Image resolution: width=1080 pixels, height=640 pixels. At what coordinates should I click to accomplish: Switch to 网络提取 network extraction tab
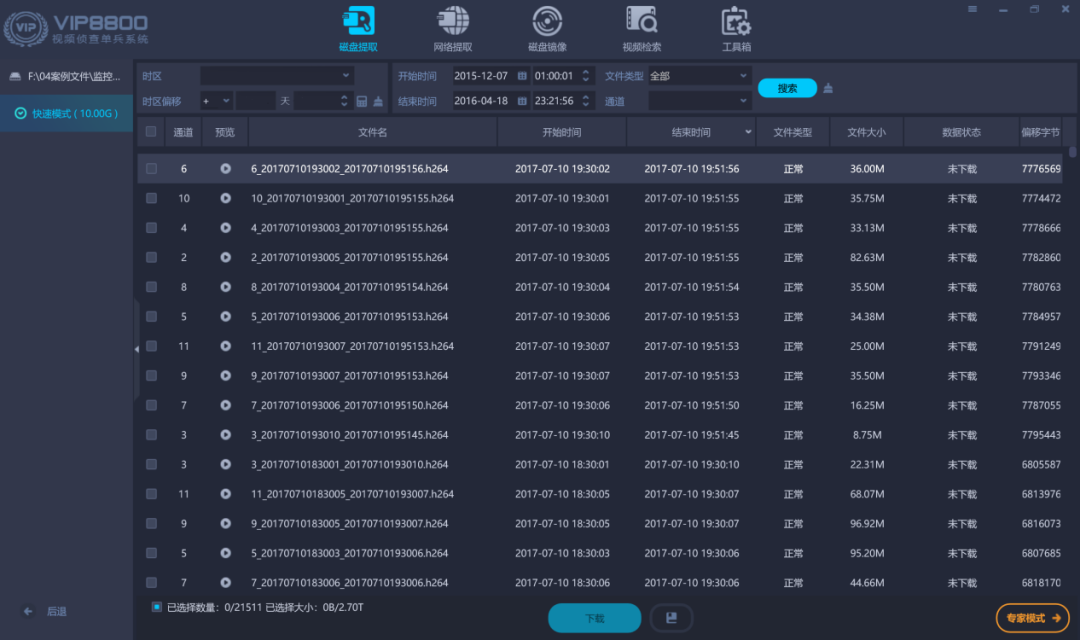tap(453, 28)
